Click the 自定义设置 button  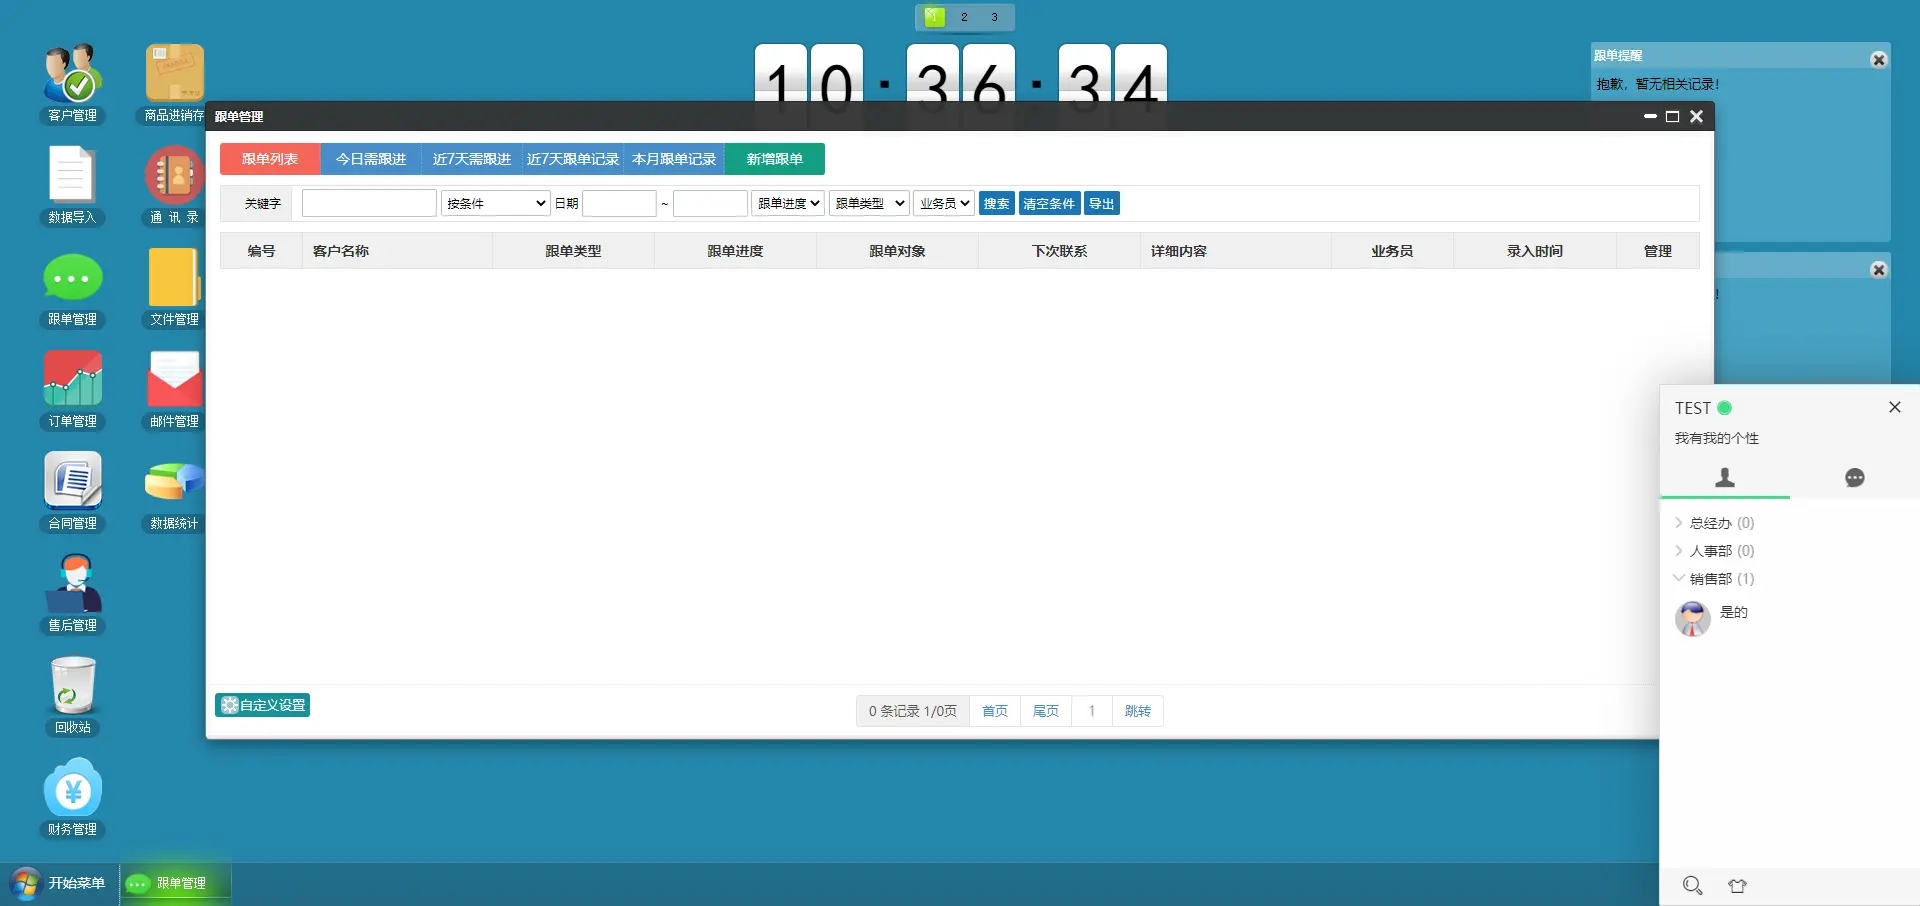click(x=262, y=705)
